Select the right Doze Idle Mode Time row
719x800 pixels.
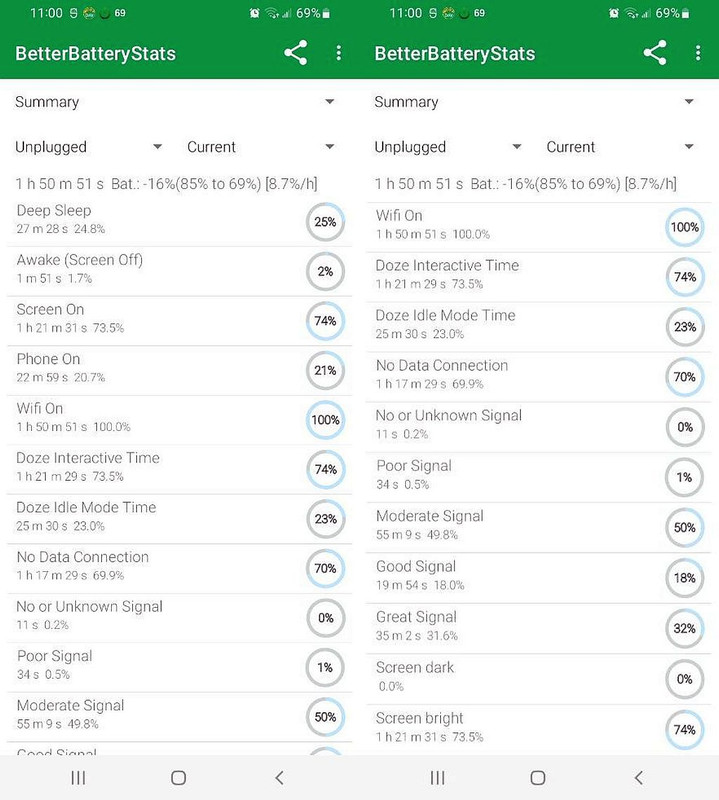tap(539, 327)
